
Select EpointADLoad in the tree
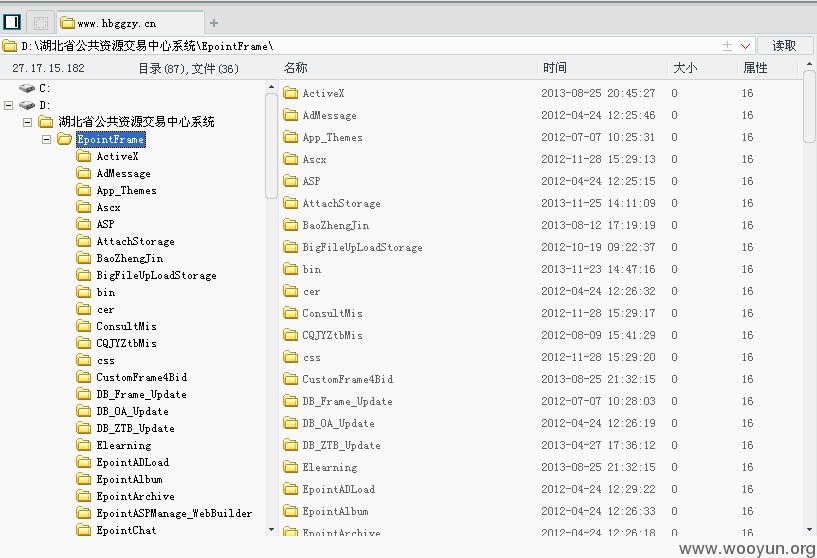[x=132, y=462]
